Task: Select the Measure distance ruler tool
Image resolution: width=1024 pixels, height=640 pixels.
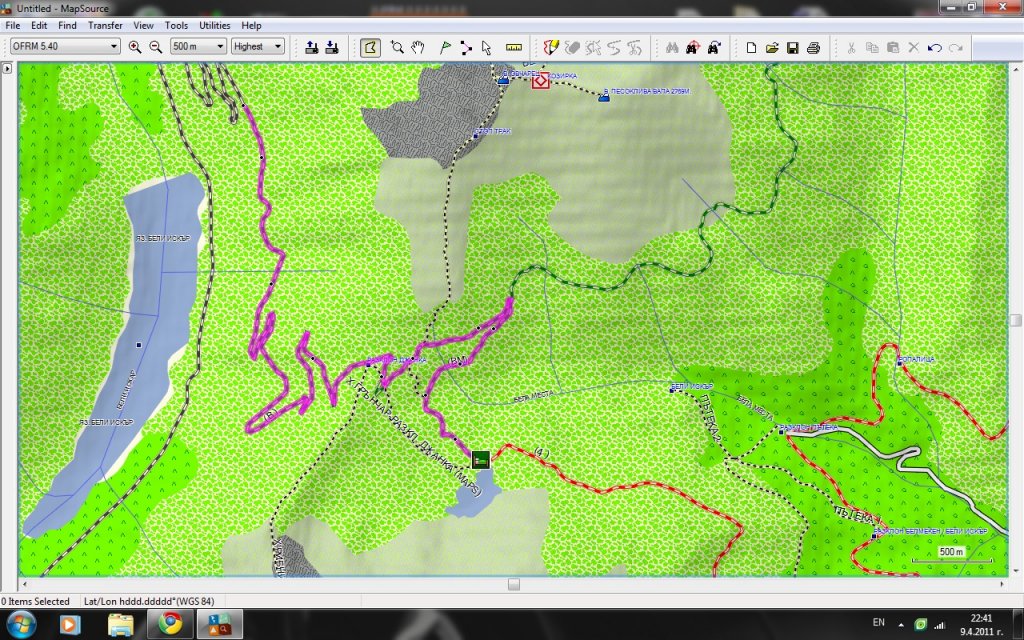Action: point(514,47)
